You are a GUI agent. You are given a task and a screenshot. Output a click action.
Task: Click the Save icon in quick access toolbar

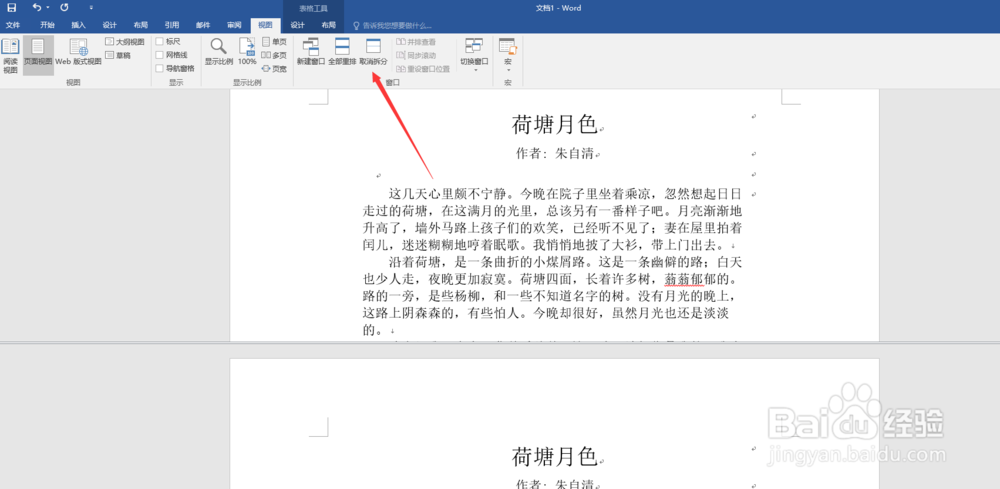(x=11, y=8)
